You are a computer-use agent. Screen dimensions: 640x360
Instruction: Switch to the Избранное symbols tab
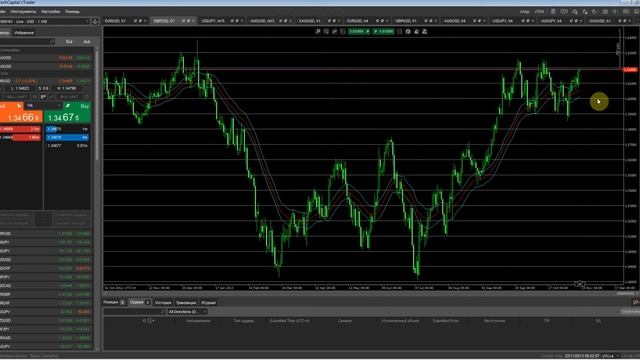pos(24,33)
